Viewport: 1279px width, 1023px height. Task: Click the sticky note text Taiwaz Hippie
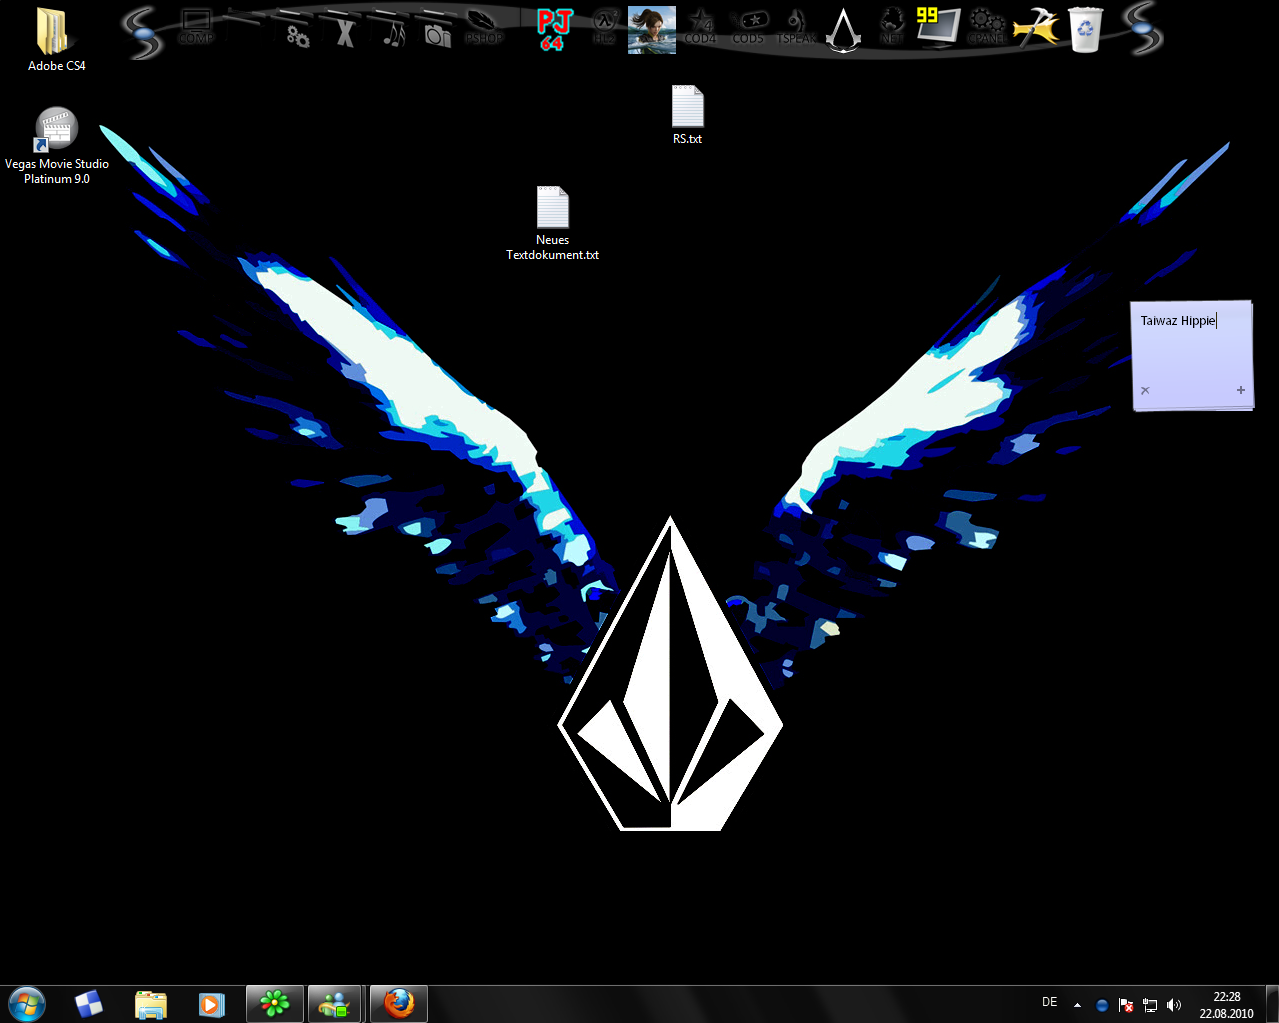pos(1178,321)
